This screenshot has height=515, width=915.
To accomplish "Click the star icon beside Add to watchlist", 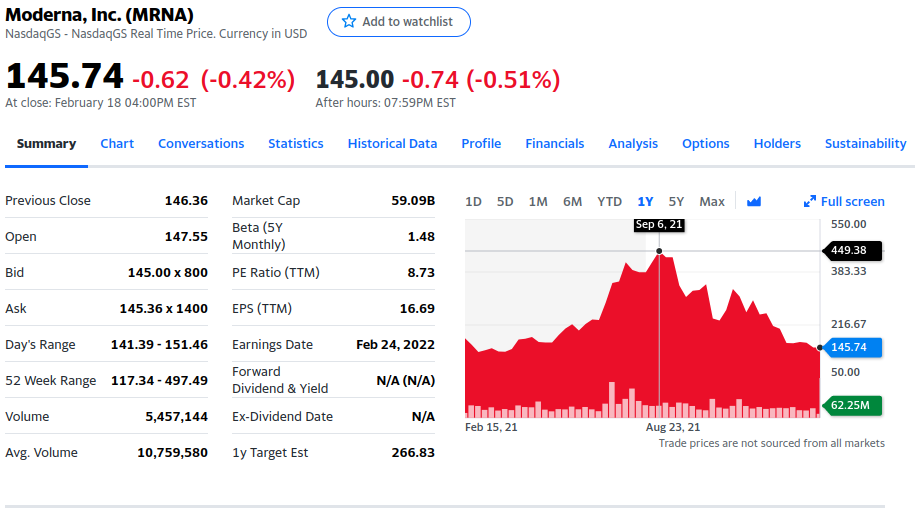I will pos(349,22).
